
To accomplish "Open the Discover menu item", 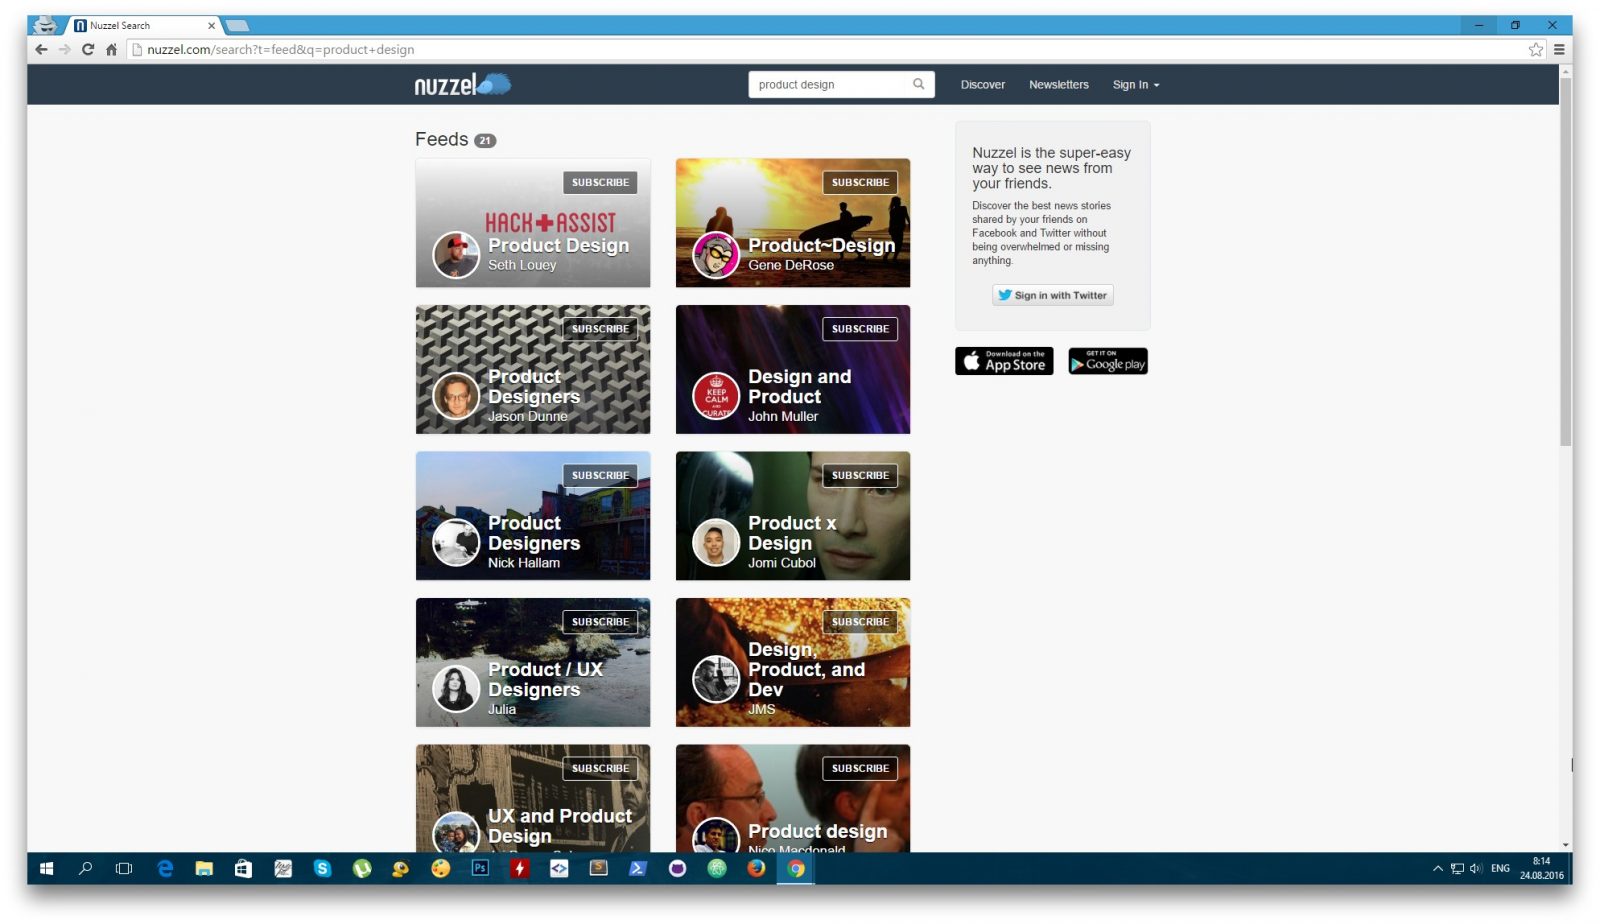I will click(x=982, y=85).
